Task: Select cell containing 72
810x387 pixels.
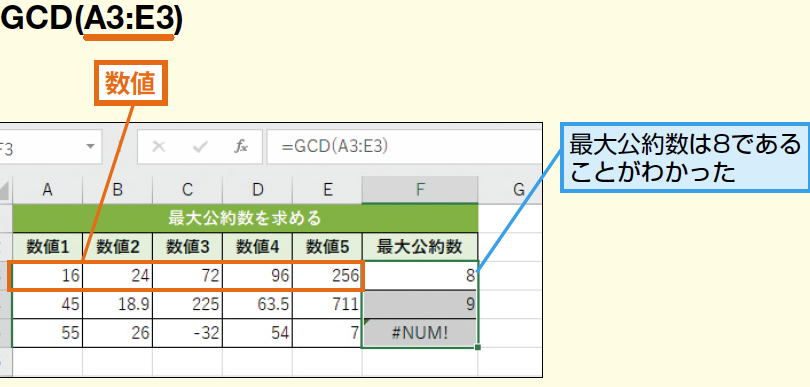Action: (x=187, y=276)
